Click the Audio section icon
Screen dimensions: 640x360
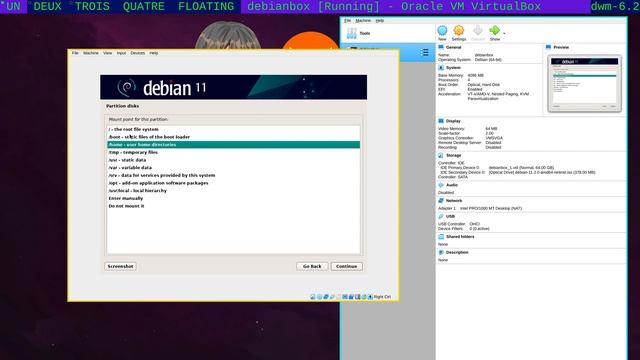point(441,185)
